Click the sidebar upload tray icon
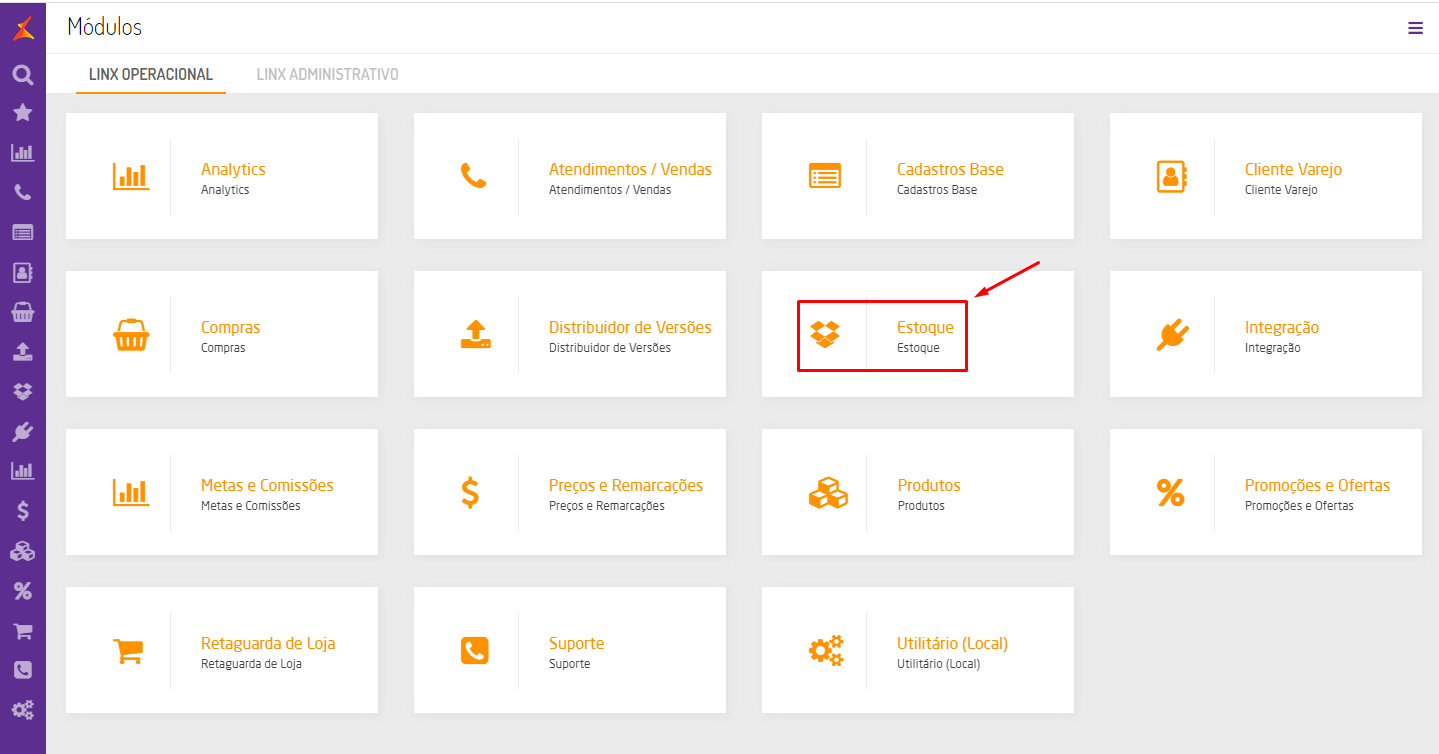The image size is (1439, 754). [x=23, y=352]
